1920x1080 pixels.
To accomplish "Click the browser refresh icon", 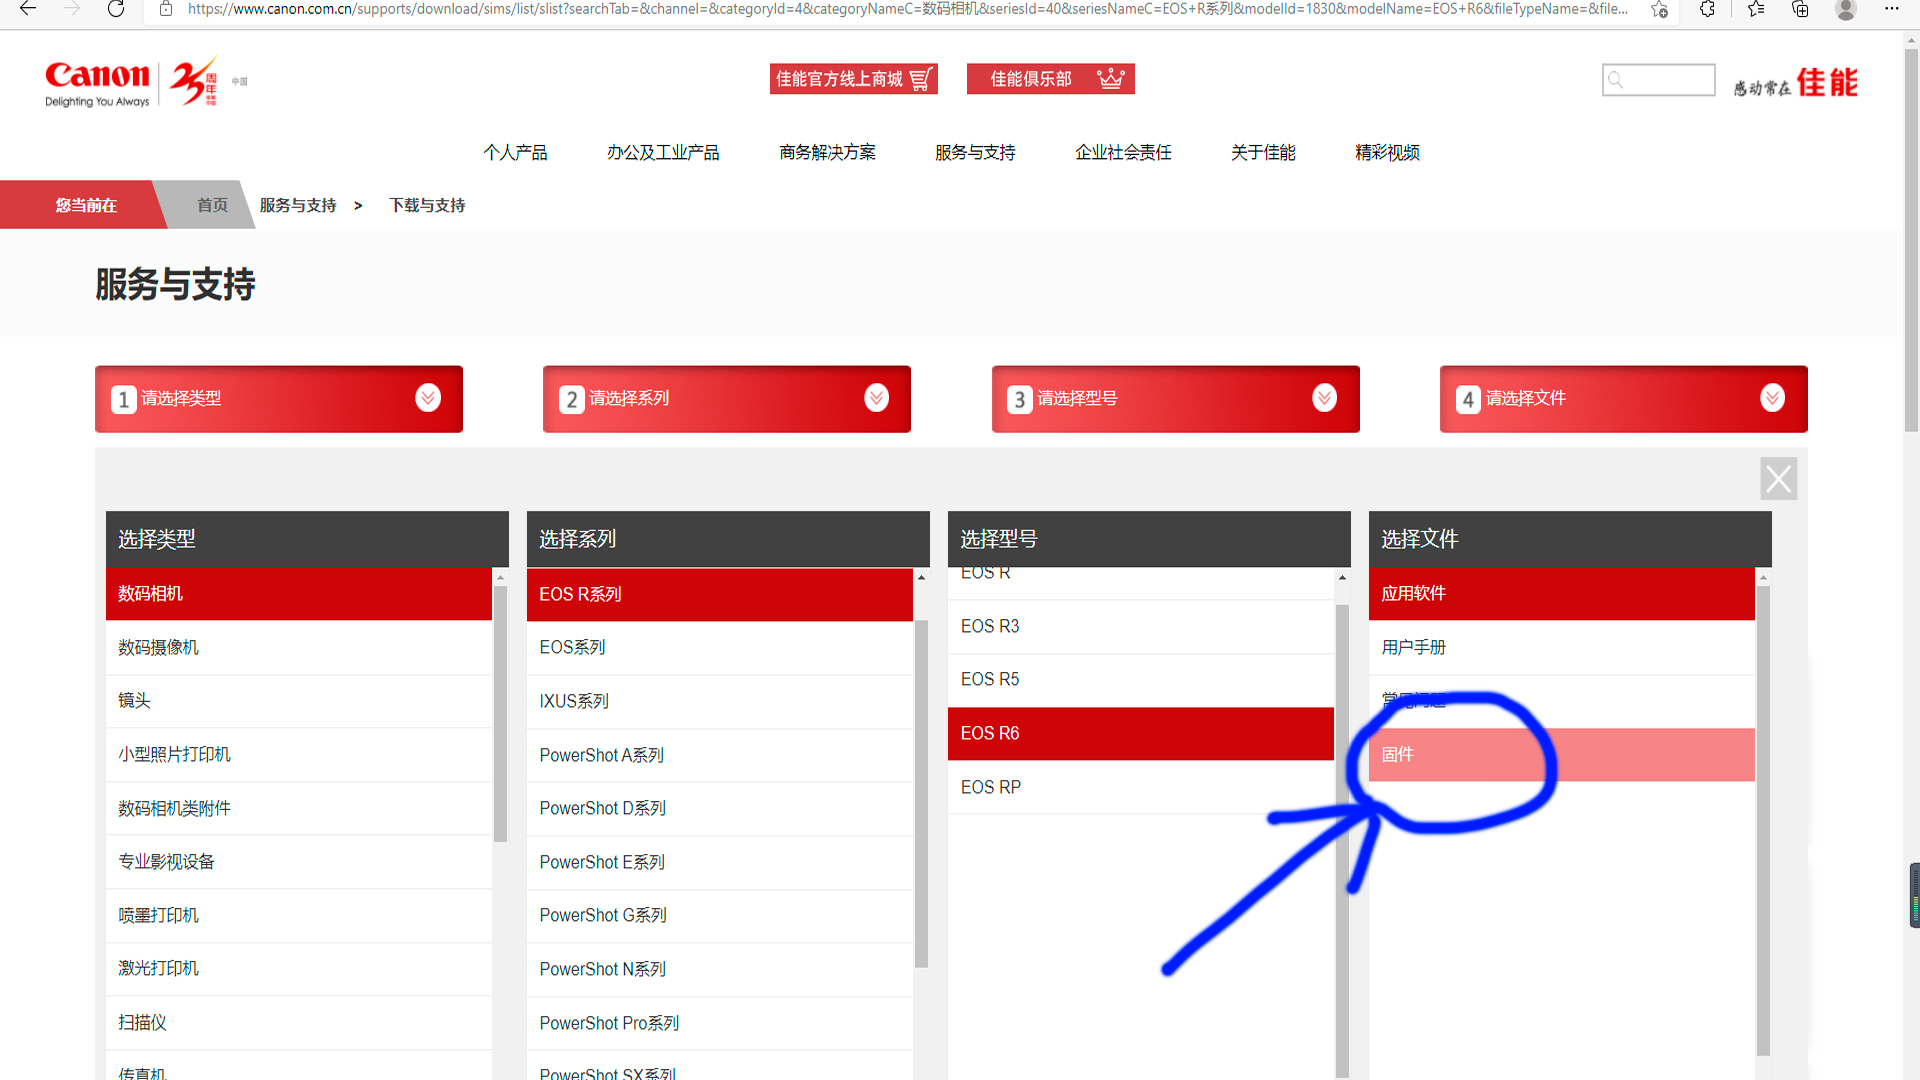I will tap(116, 9).
